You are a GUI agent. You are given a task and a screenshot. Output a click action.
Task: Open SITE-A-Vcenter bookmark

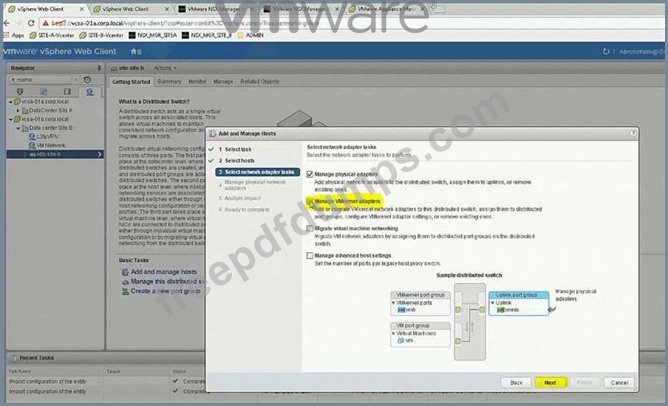(52, 35)
